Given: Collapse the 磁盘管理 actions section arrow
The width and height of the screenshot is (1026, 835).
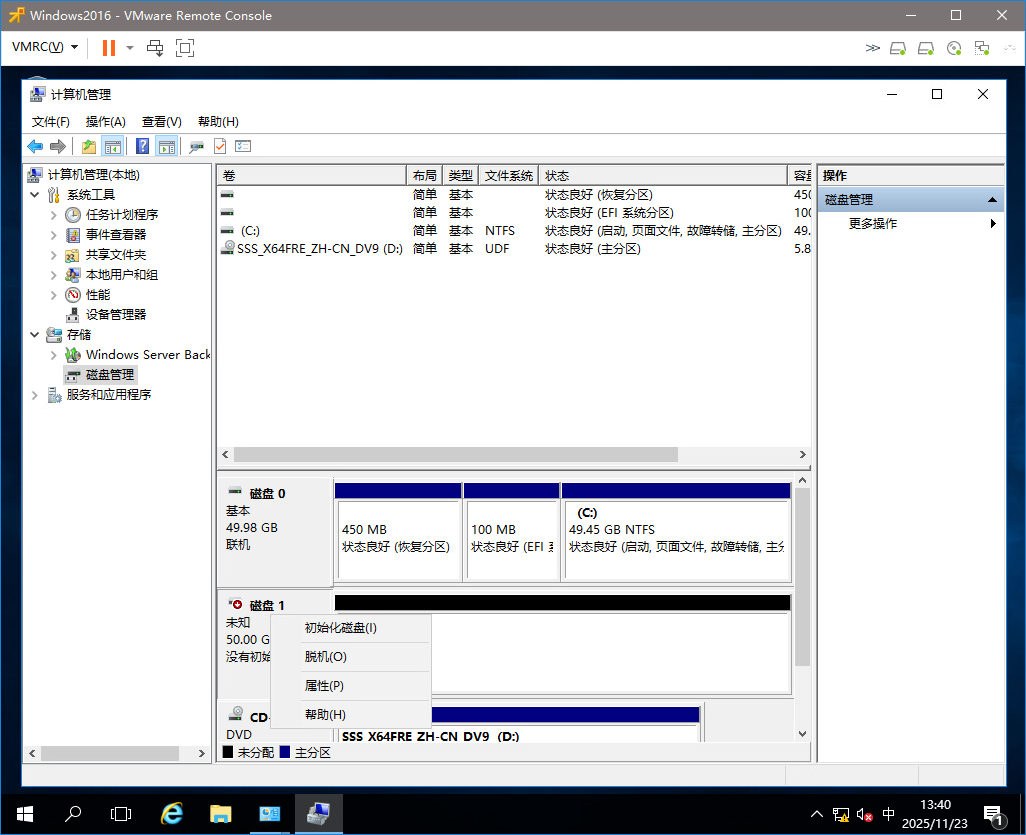Looking at the screenshot, I should click(992, 200).
